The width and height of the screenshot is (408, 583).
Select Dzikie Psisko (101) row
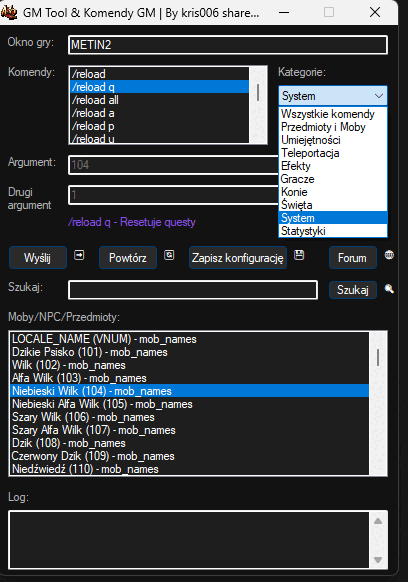pyautogui.click(x=190, y=352)
